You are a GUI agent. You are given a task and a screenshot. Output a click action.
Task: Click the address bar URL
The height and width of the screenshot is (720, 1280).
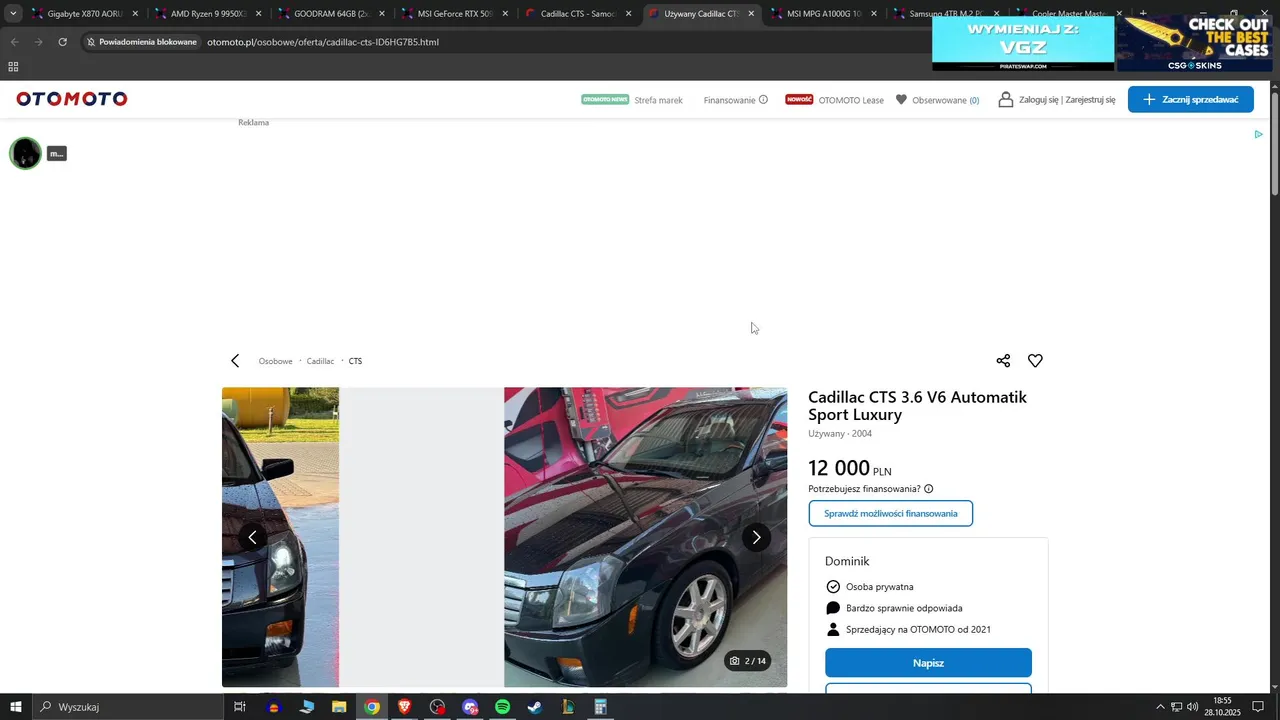coord(323,42)
